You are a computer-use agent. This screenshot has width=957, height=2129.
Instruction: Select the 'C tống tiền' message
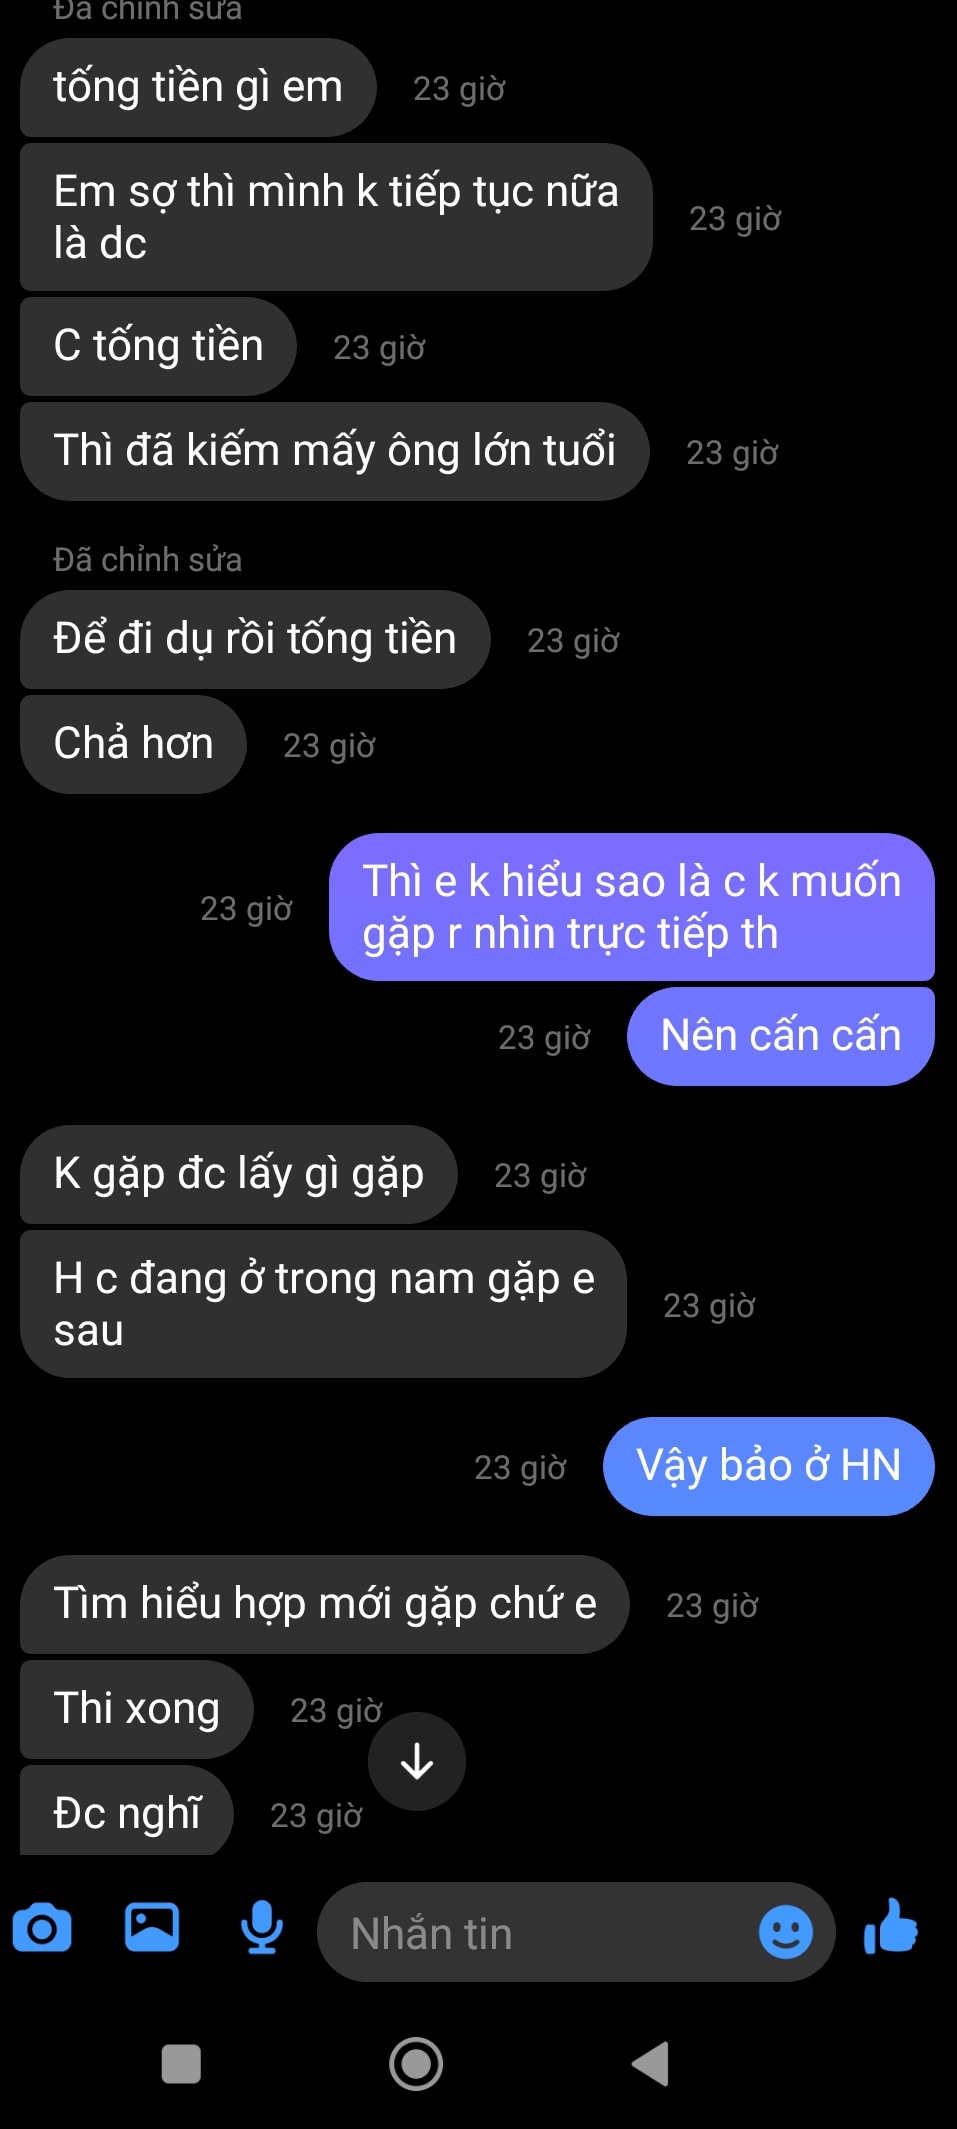(x=158, y=346)
